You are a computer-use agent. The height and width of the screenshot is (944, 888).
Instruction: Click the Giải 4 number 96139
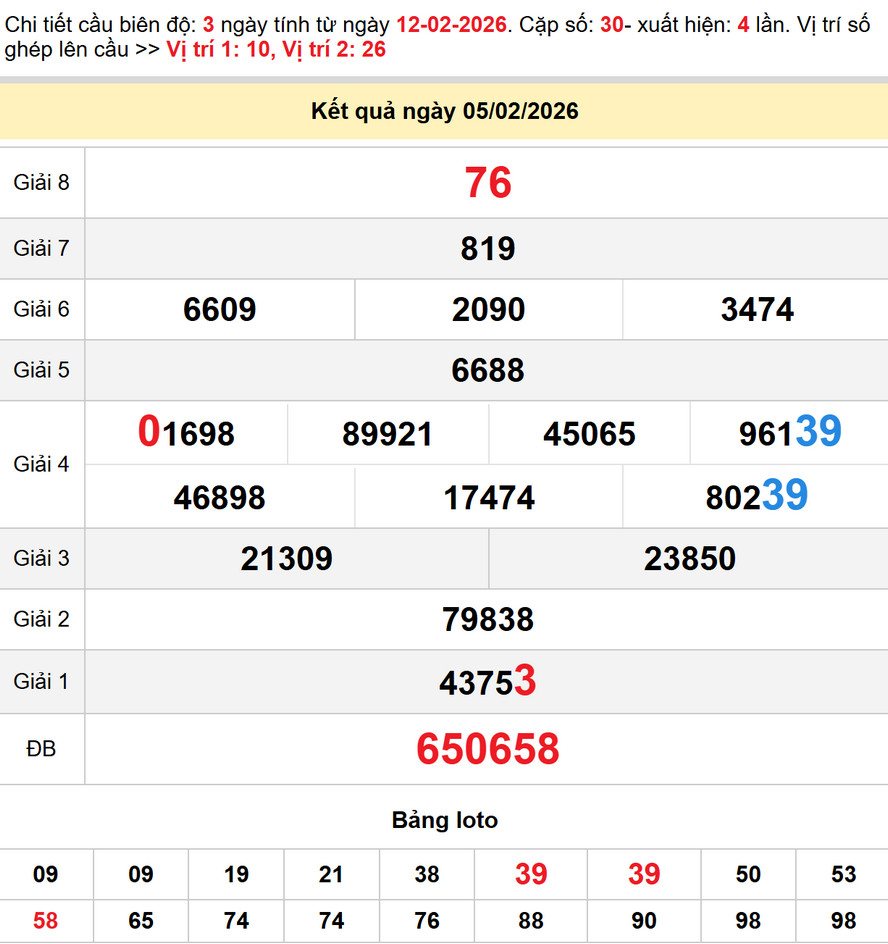pyautogui.click(x=790, y=432)
